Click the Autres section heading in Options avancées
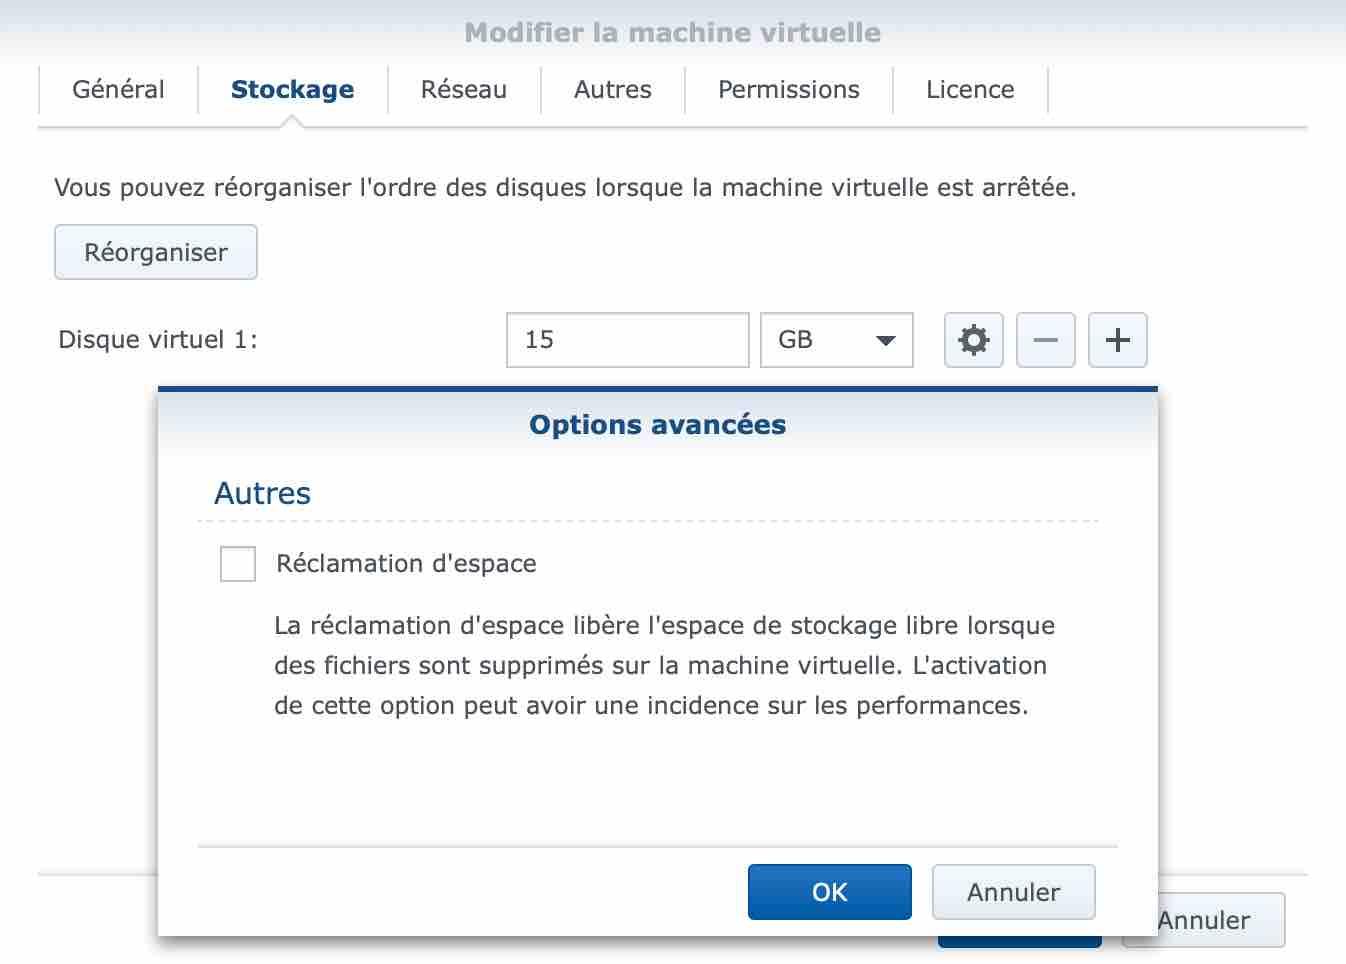Viewport: 1346px width, 964px height. (262, 494)
